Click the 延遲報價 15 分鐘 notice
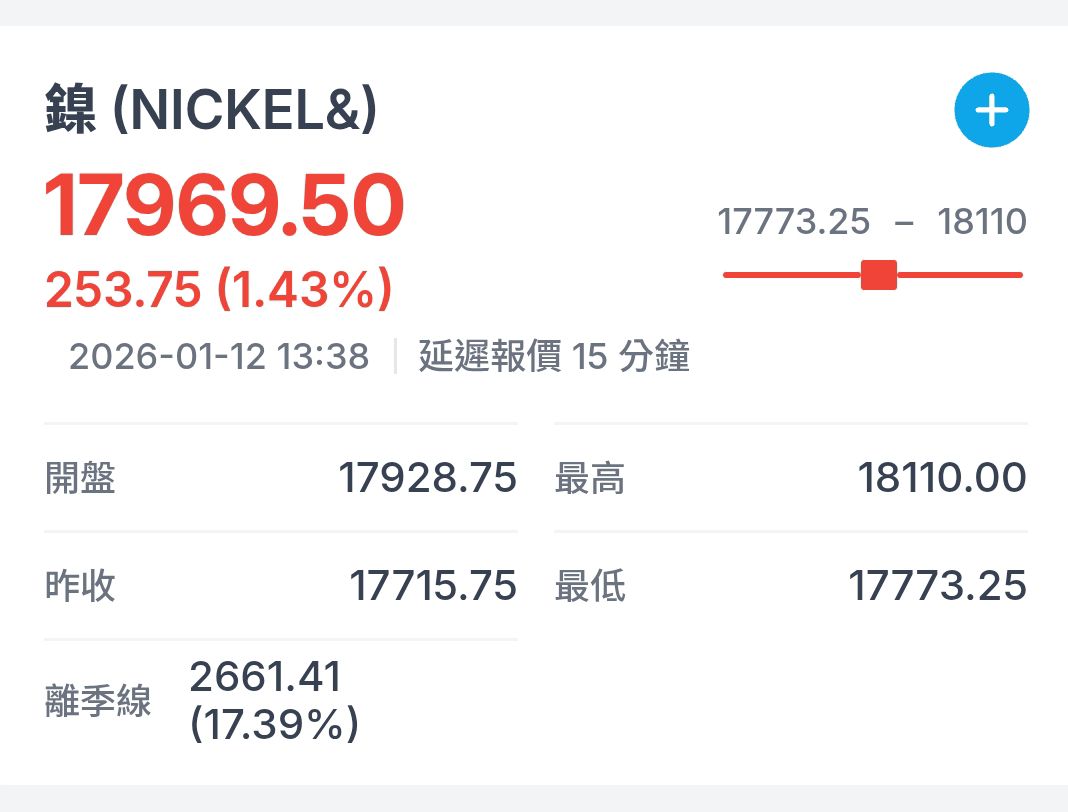This screenshot has height=812, width=1068. pos(554,356)
